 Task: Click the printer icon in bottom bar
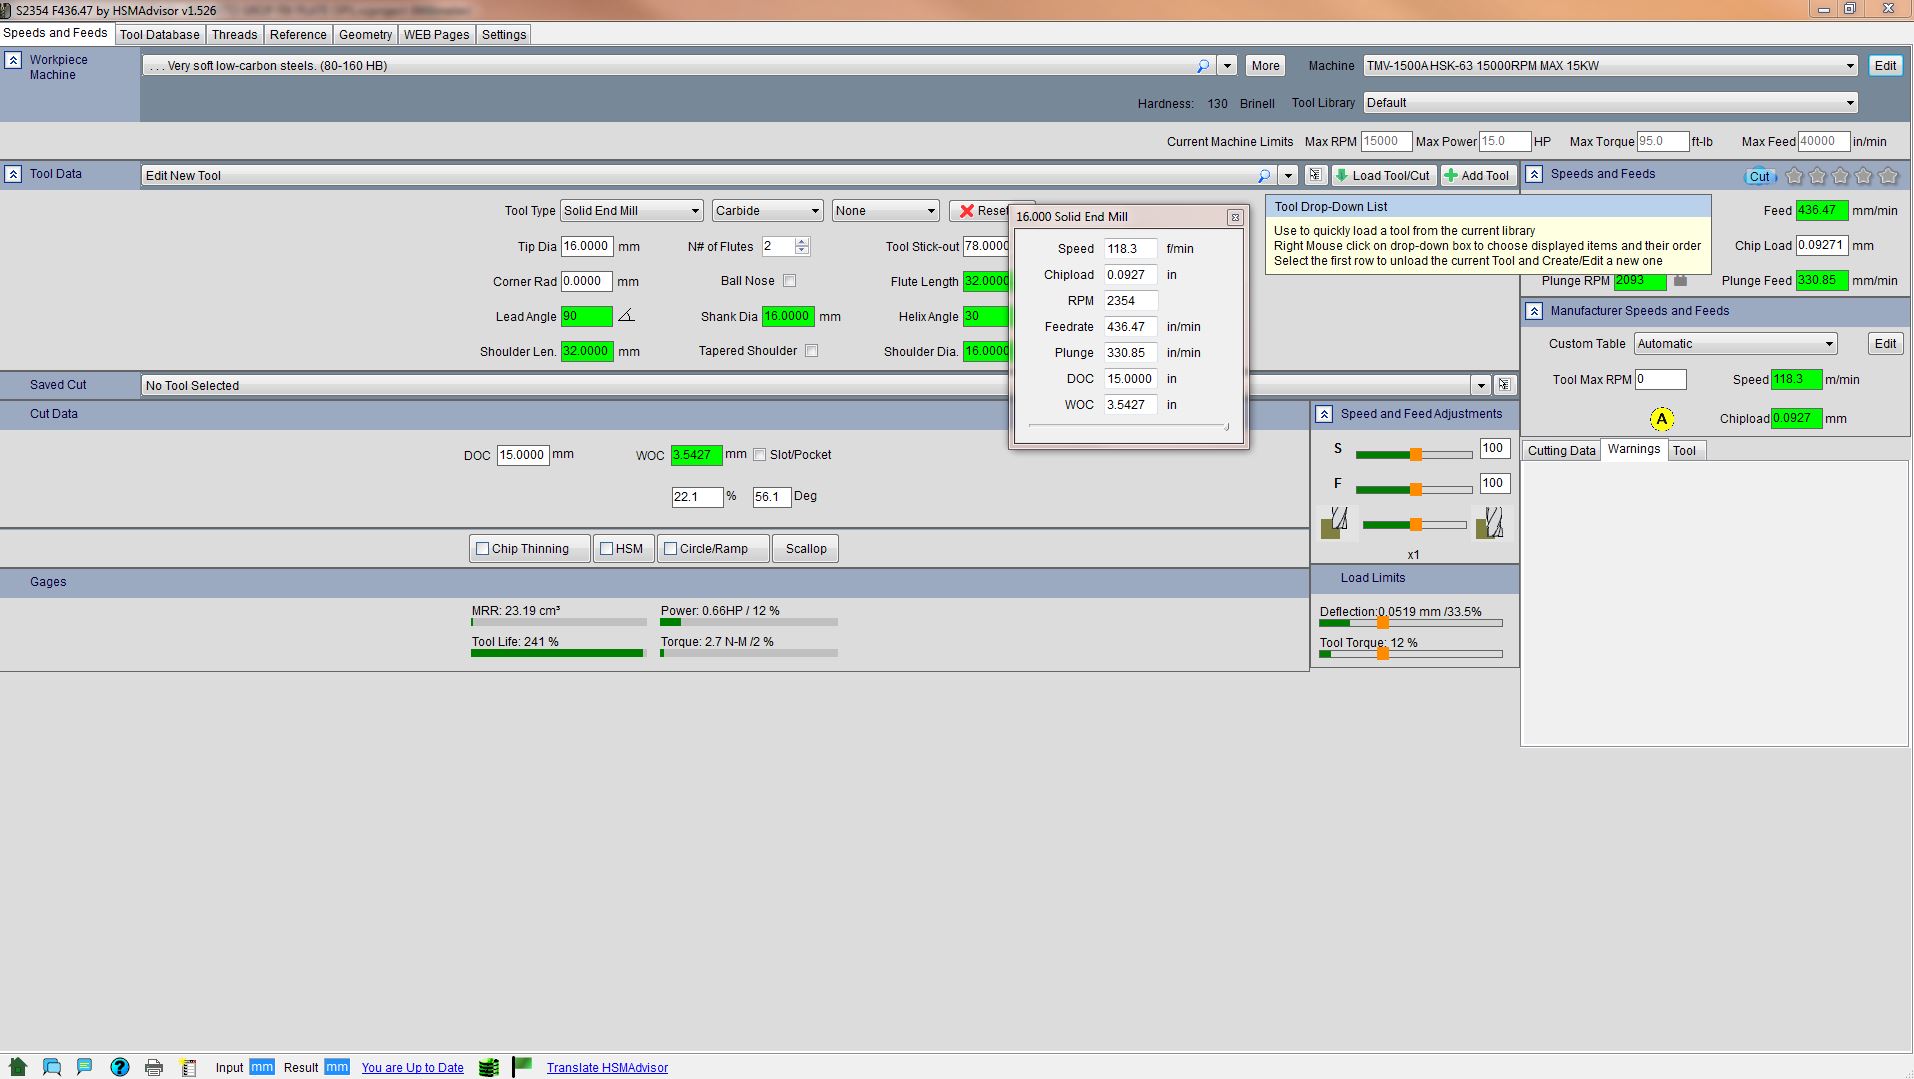pos(154,1067)
